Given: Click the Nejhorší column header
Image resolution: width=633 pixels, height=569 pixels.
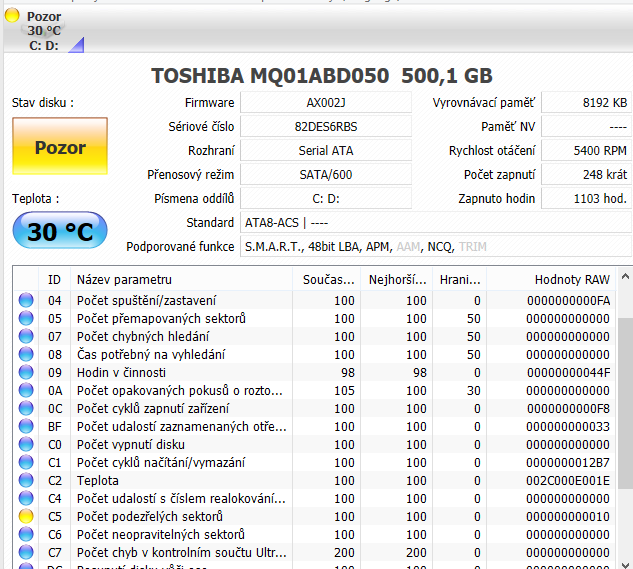Looking at the screenshot, I should tap(397, 279).
